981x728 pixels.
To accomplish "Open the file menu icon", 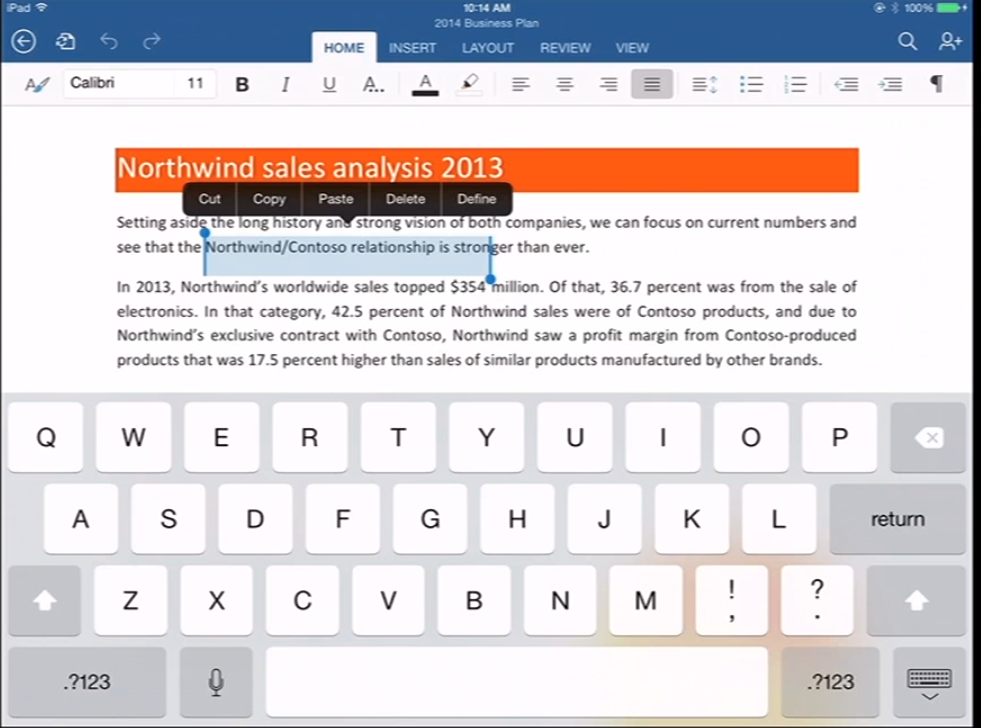I will pyautogui.click(x=66, y=41).
